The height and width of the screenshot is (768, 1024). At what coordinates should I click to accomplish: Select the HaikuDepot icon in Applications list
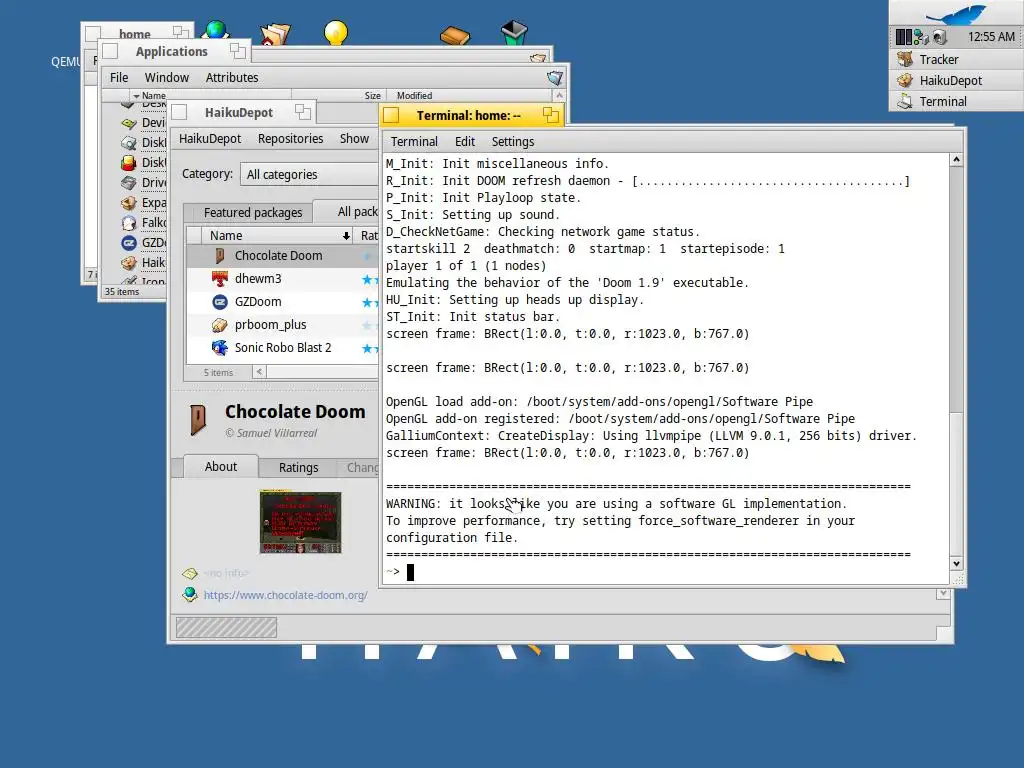pyautogui.click(x=129, y=263)
